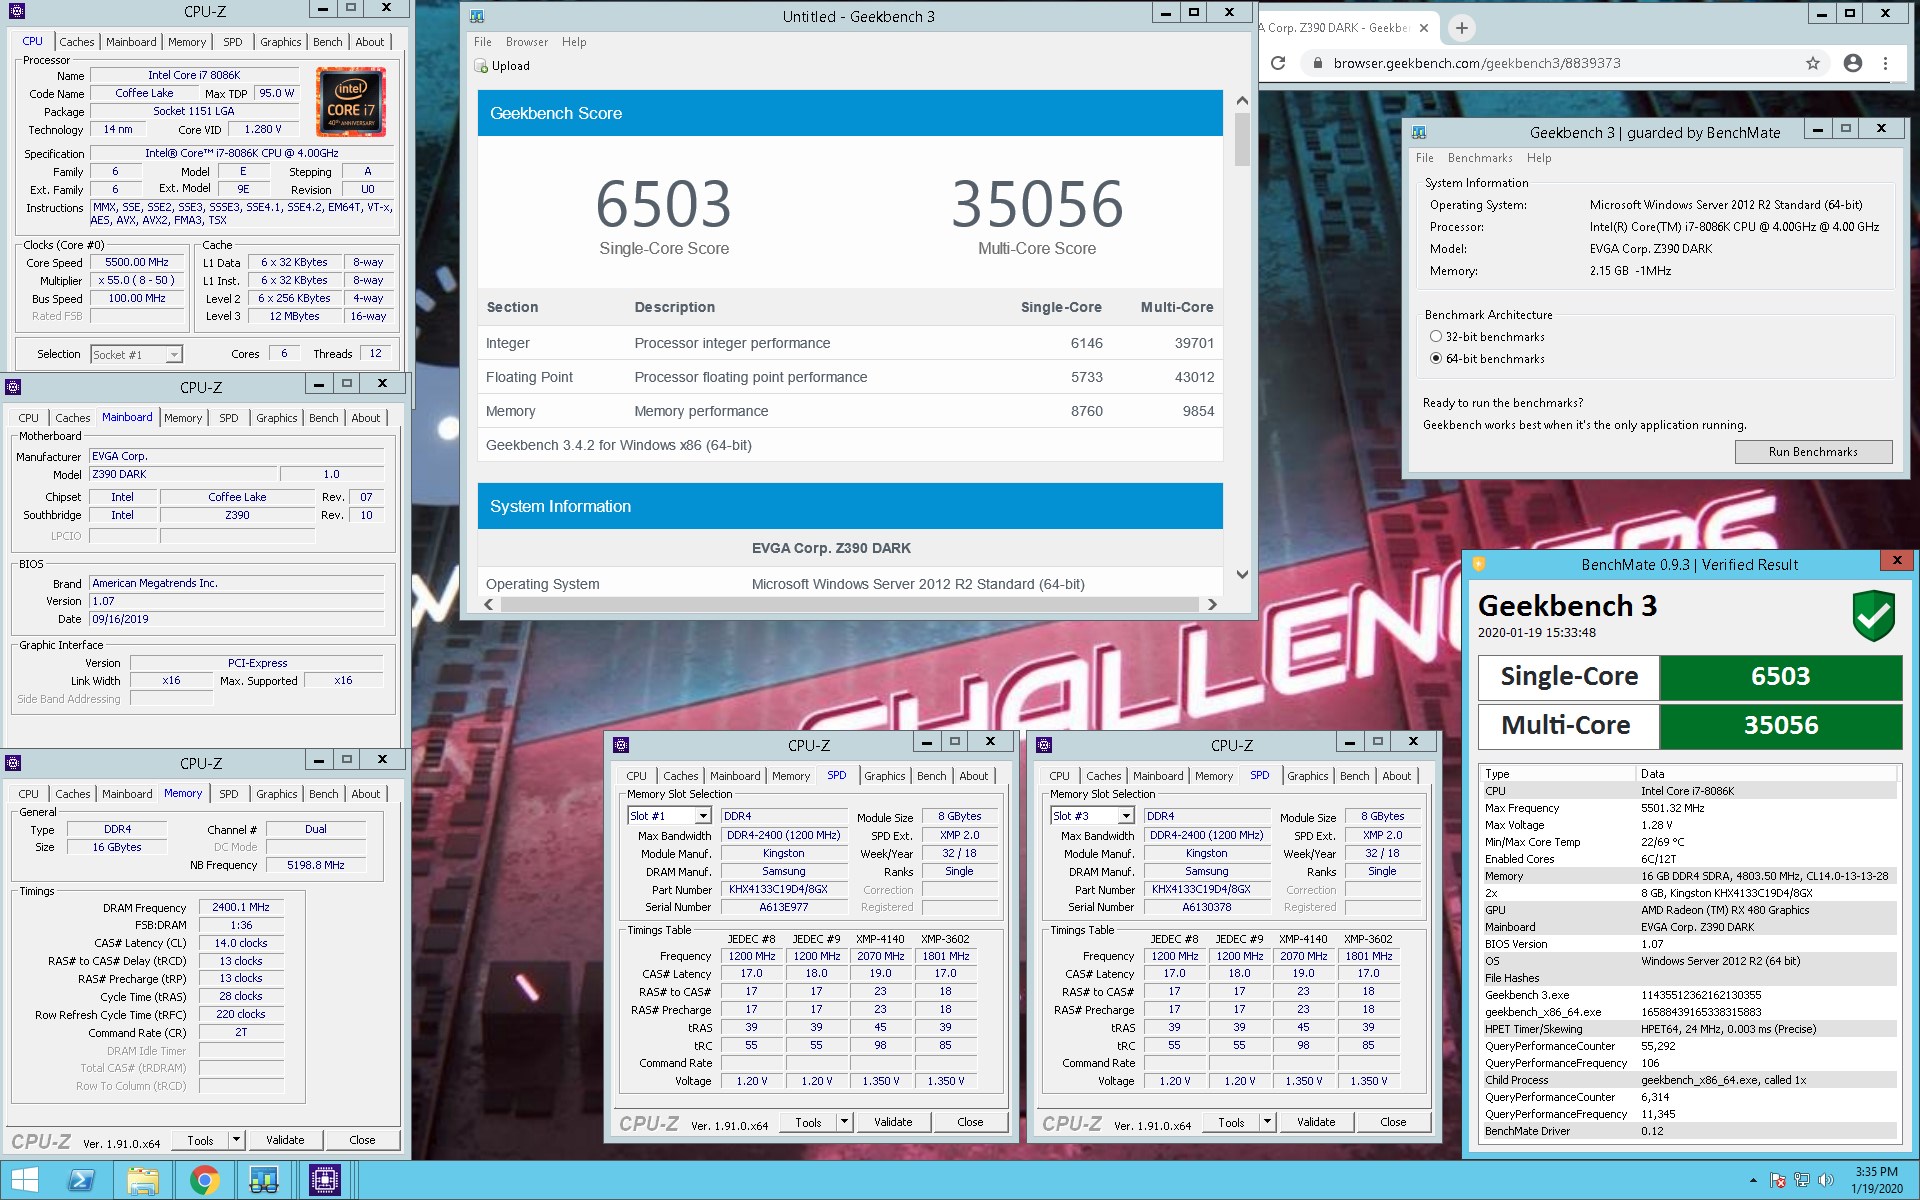Viewport: 1920px width, 1200px height.
Task: Open File Explorer from the taskbar
Action: pos(143,1181)
